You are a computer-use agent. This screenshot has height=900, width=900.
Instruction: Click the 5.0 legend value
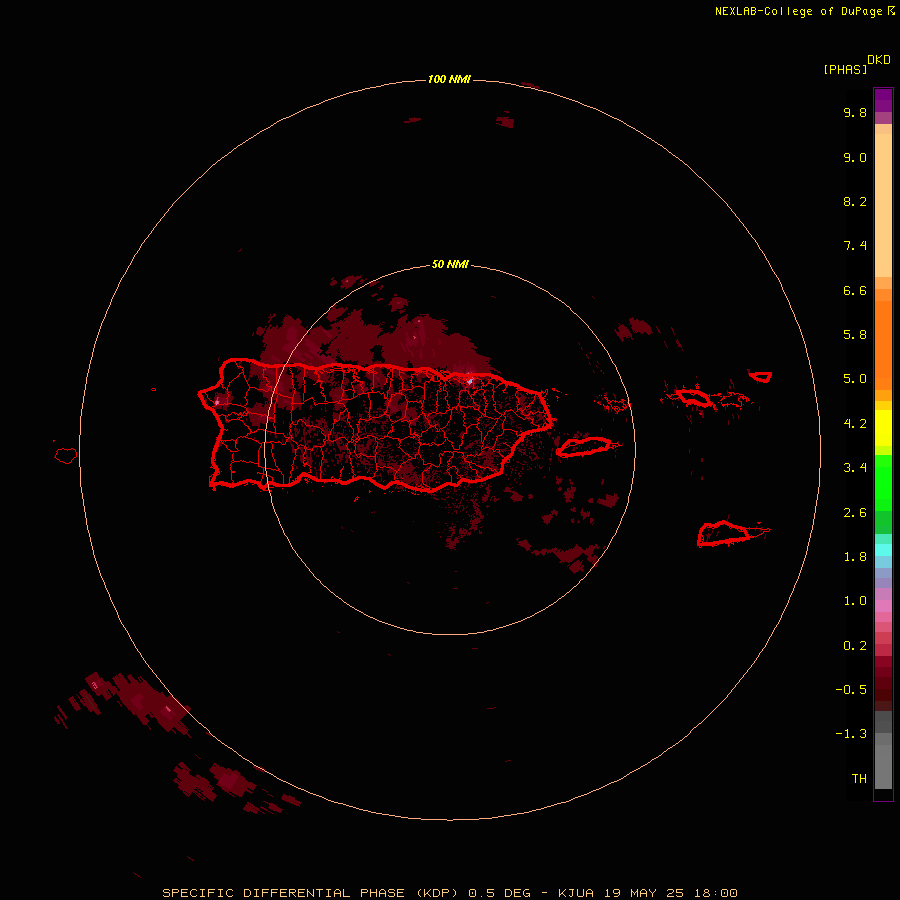(855, 379)
